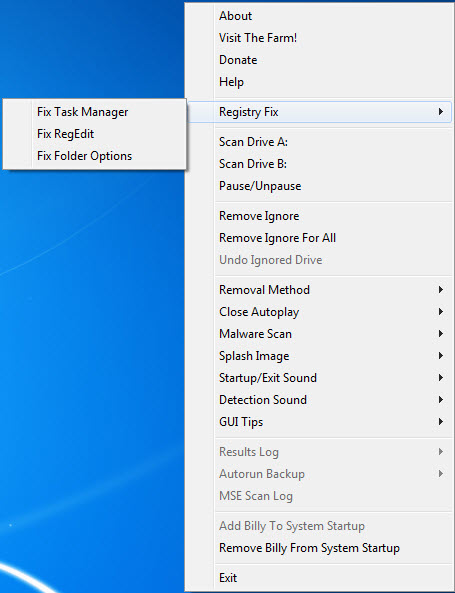Click Visit The Farm! link

point(320,38)
